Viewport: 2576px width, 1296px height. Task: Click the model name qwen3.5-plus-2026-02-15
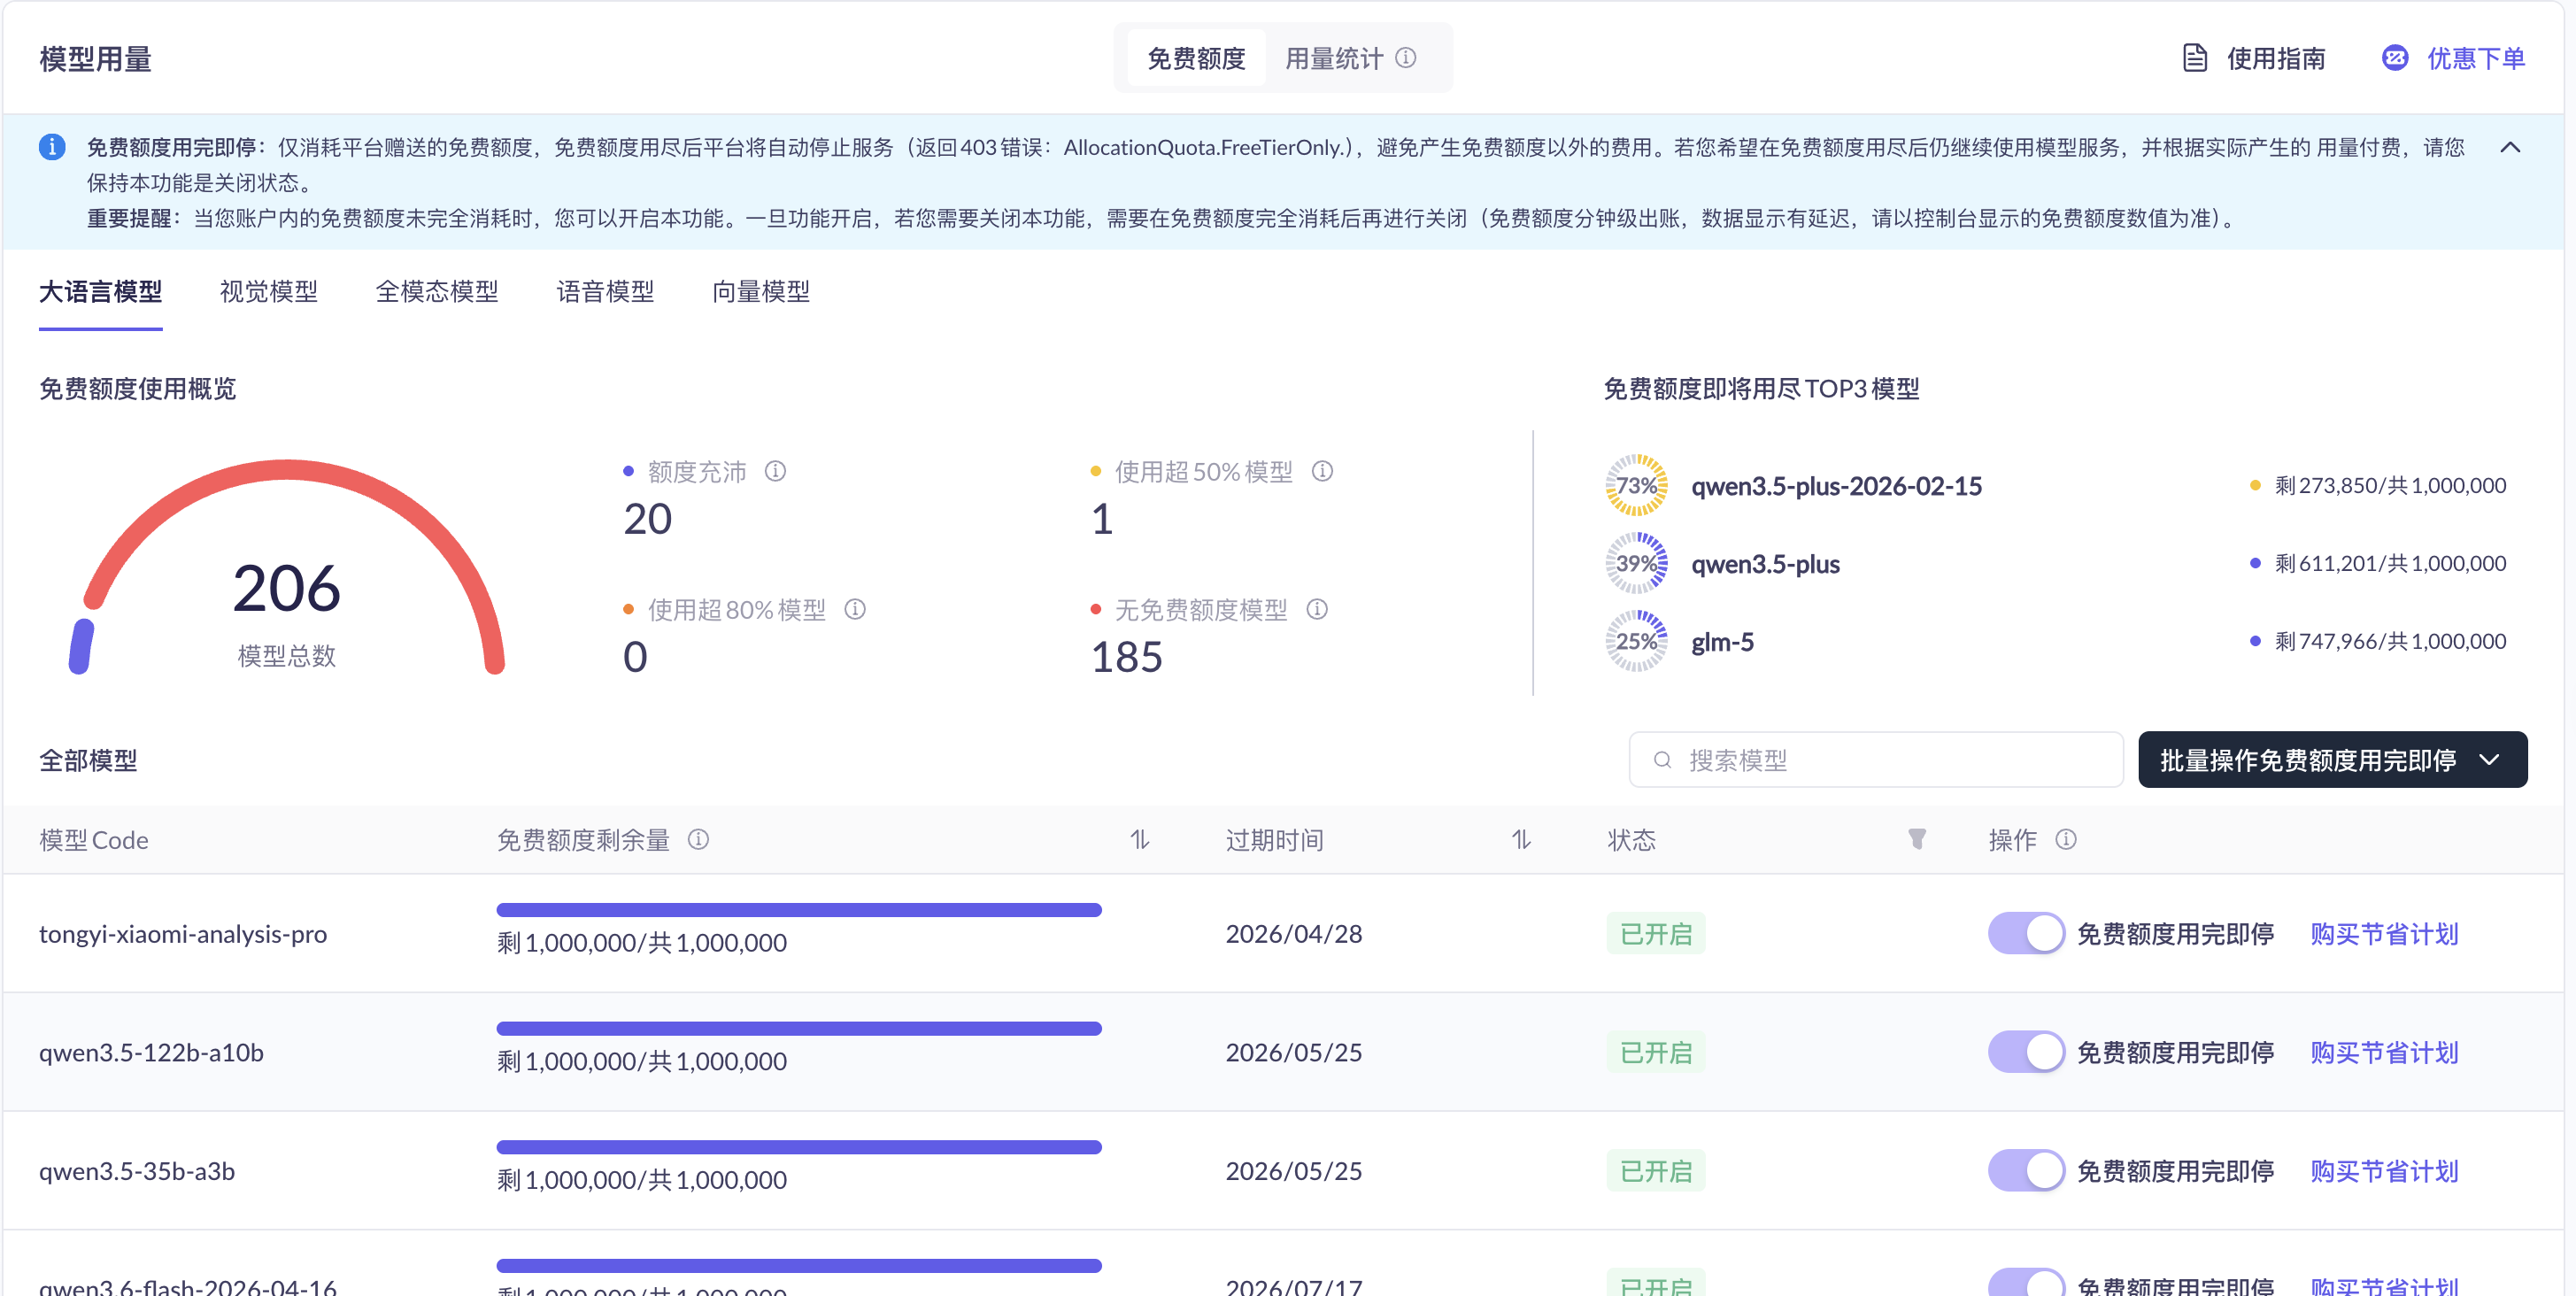1836,485
